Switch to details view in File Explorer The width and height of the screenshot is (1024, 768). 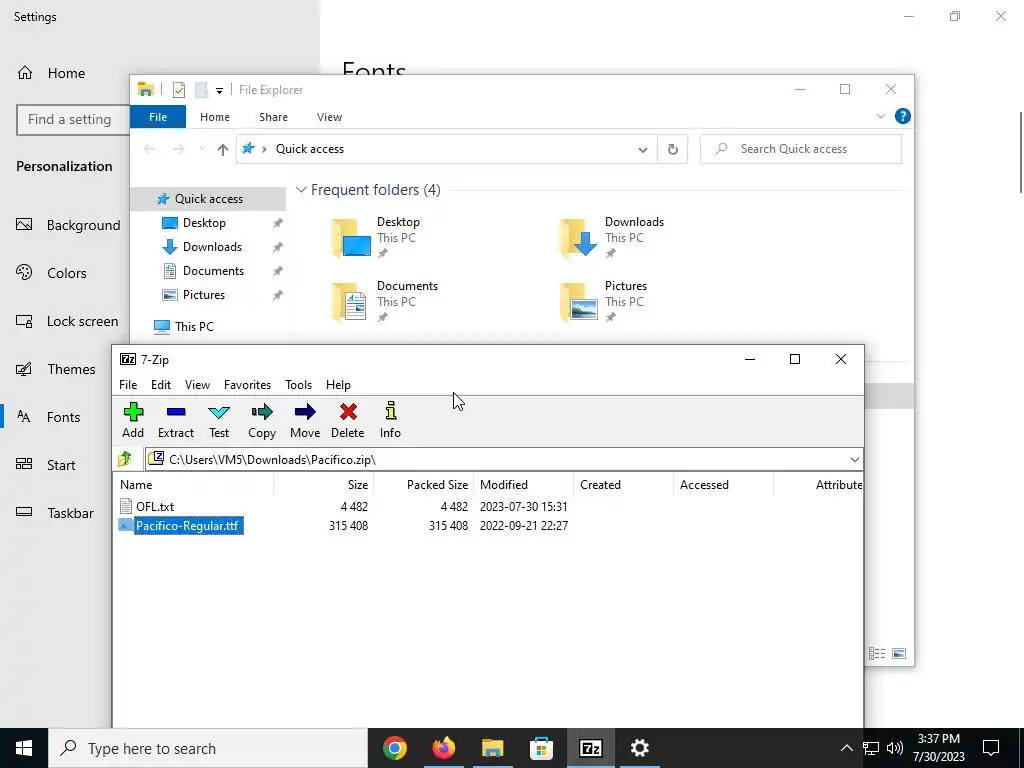coord(877,653)
